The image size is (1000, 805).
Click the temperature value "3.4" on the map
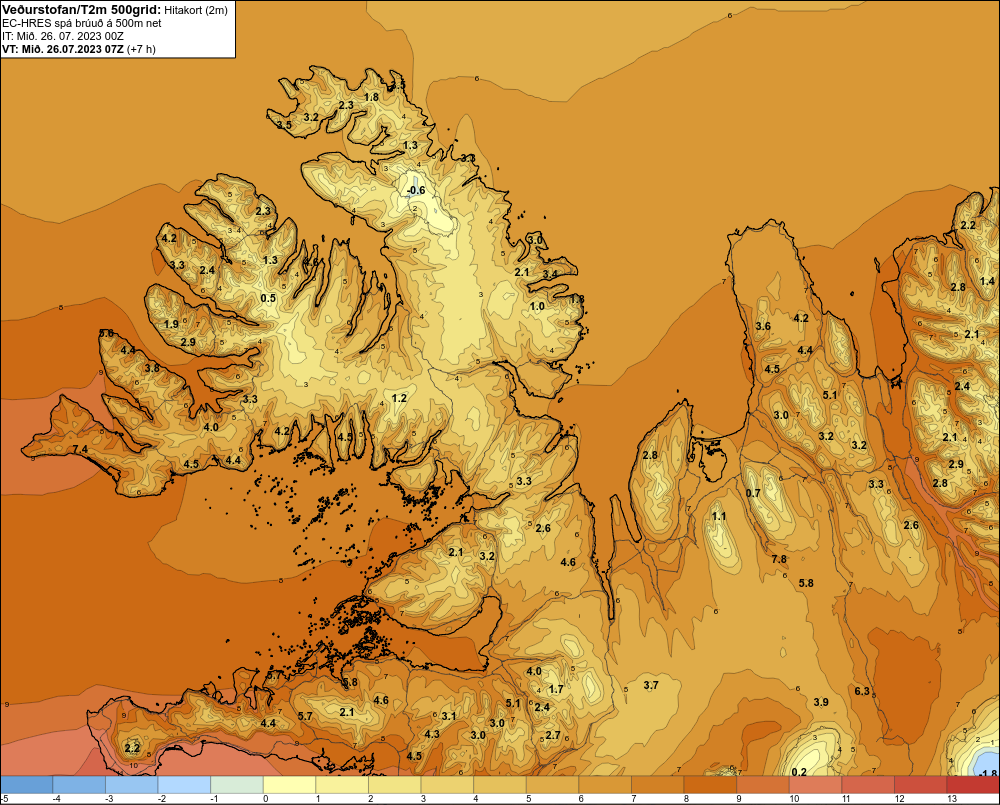[550, 274]
